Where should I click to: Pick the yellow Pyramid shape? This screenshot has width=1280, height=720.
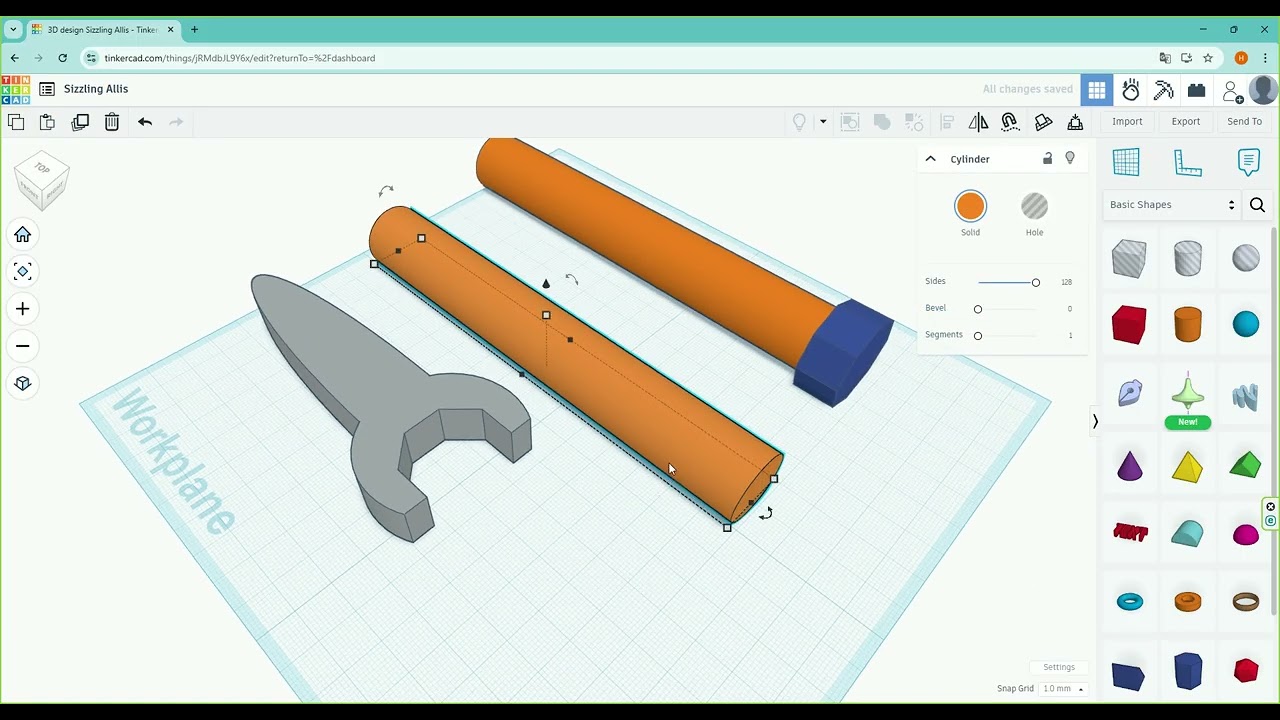click(1187, 466)
